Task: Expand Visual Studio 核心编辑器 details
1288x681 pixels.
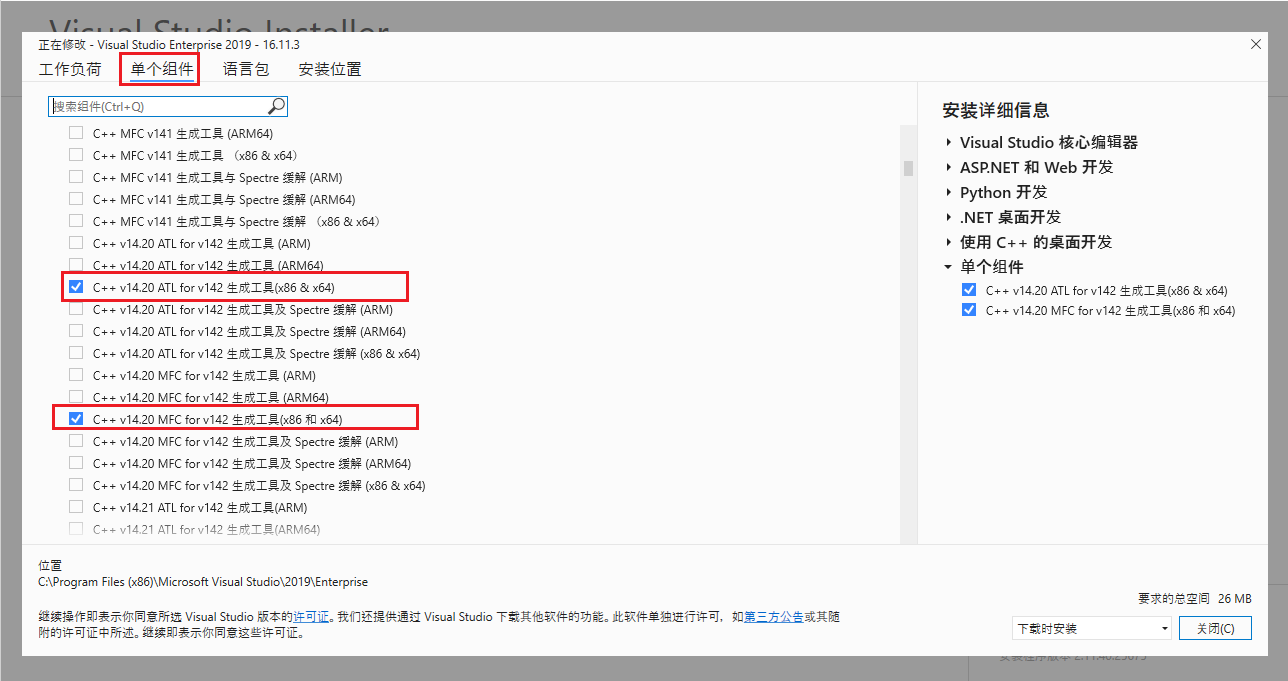Action: [x=948, y=142]
